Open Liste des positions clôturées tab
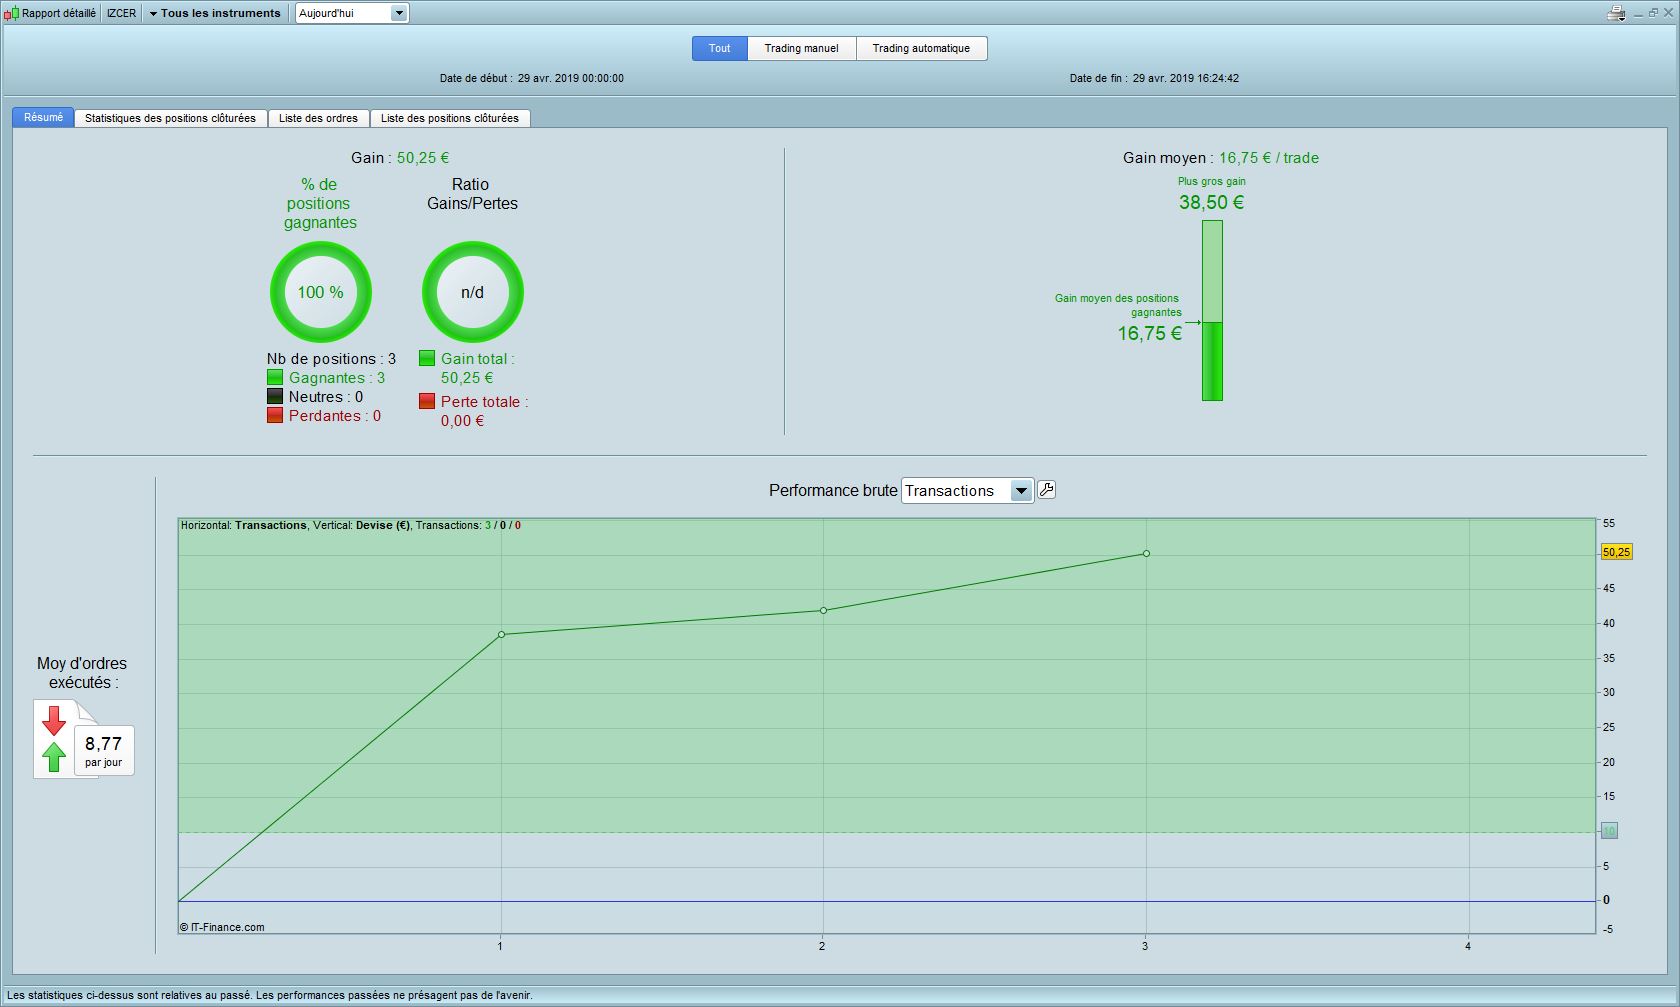 click(x=449, y=118)
